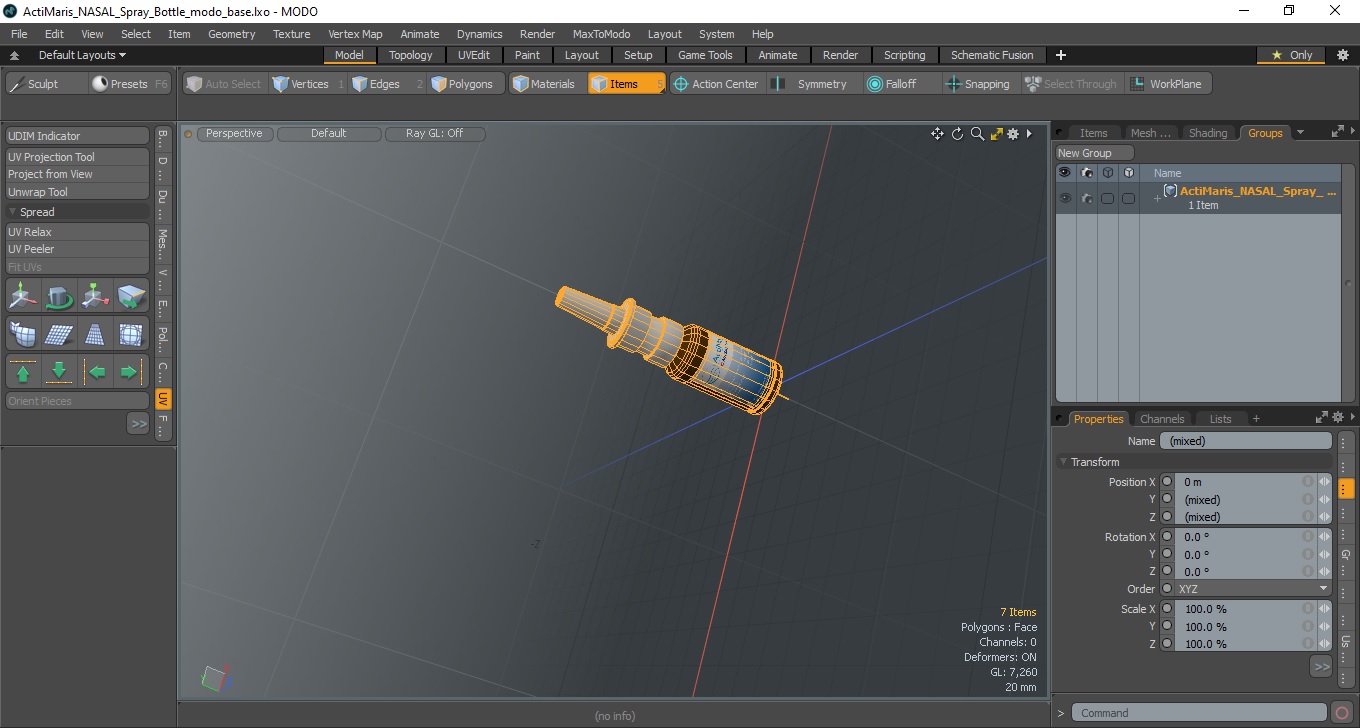The height and width of the screenshot is (728, 1360).
Task: Select Vertices selection mode
Action: click(308, 84)
